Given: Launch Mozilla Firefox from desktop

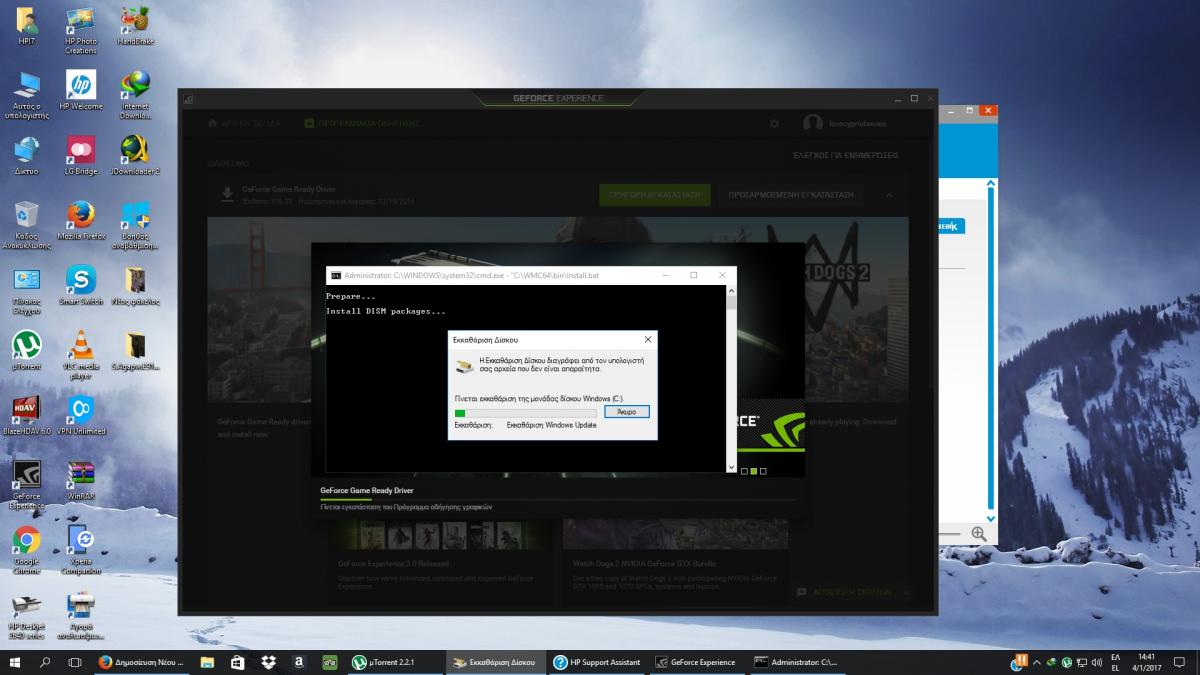Looking at the screenshot, I should click(81, 221).
